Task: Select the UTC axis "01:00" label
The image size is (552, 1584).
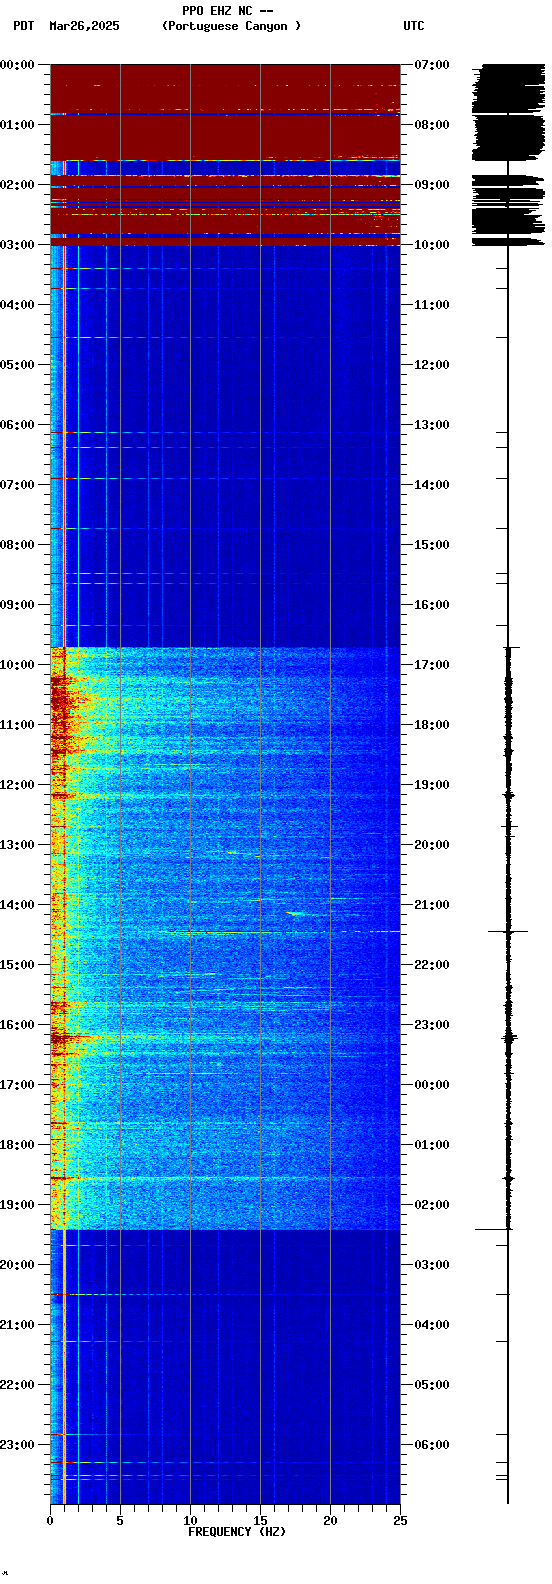Action: click(432, 1145)
